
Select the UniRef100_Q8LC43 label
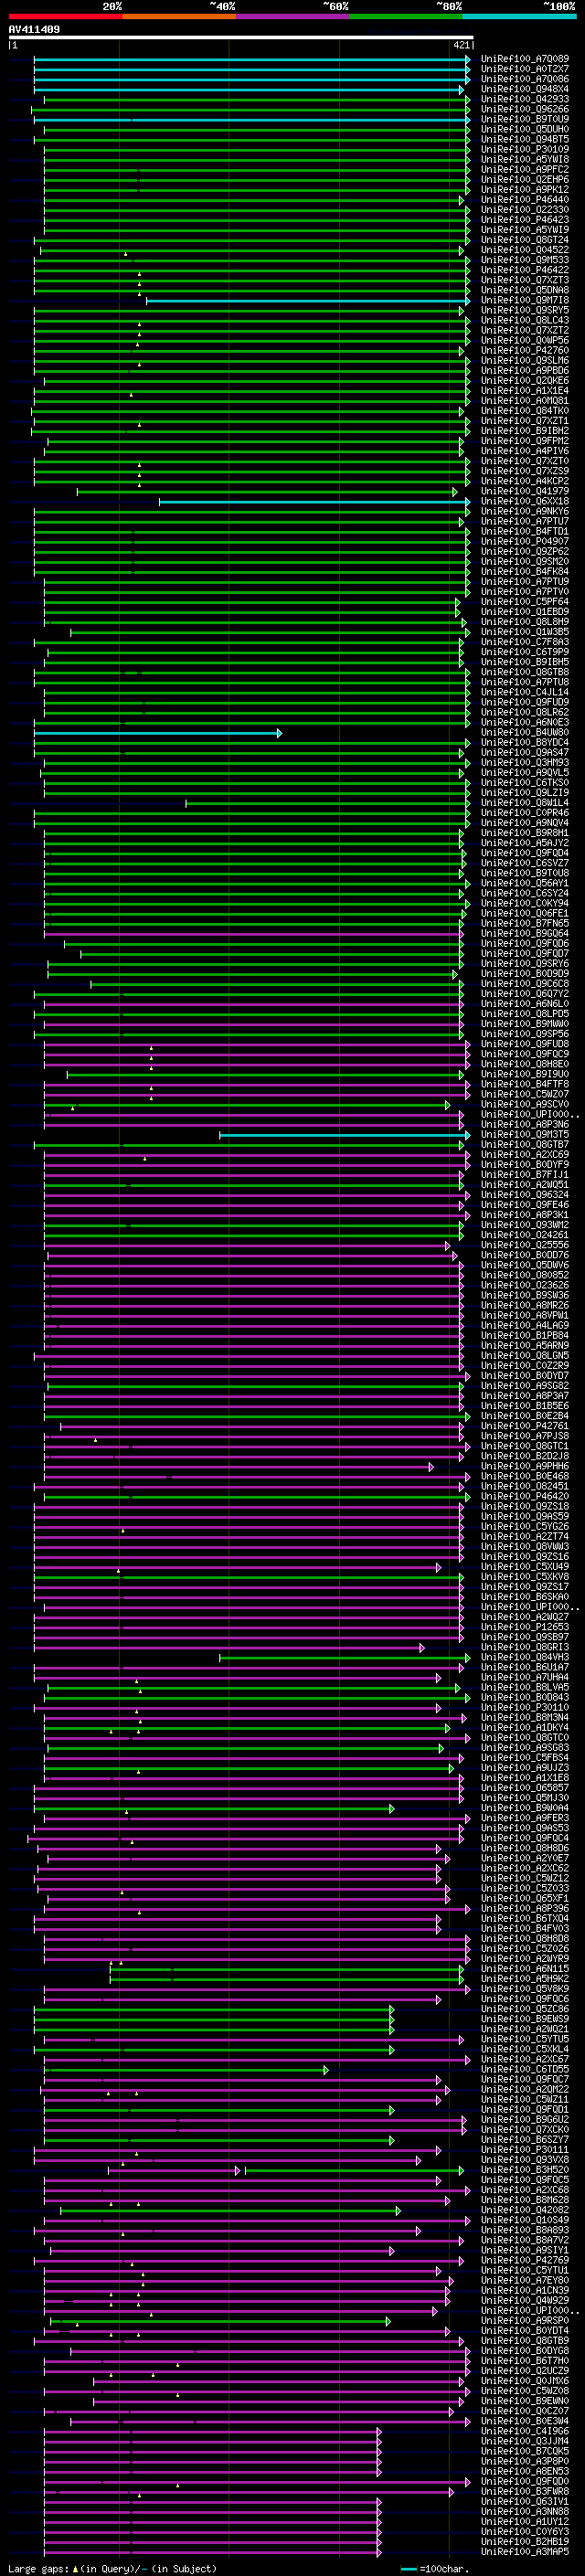pos(525,320)
